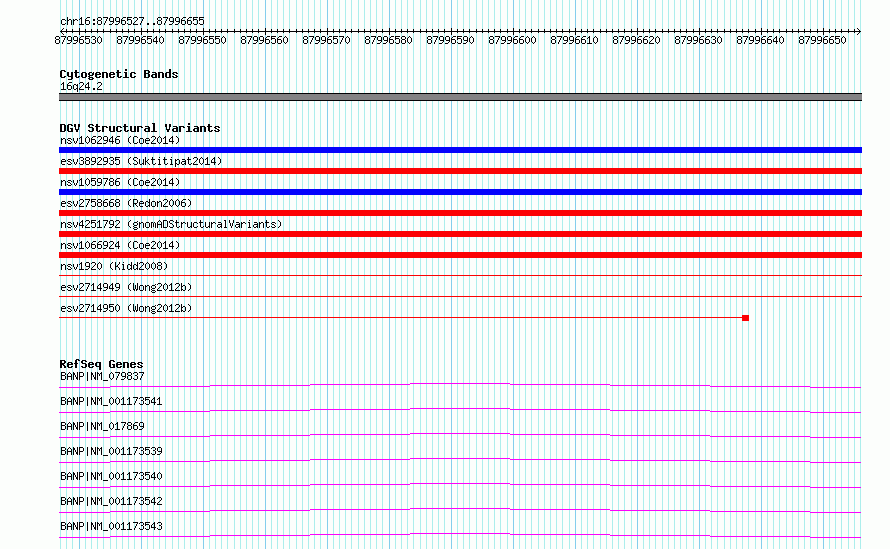Select variant label nsv4251792 (gnomADStructuralVariants)
Image resolution: width=890 pixels, height=549 pixels.
[171, 224]
